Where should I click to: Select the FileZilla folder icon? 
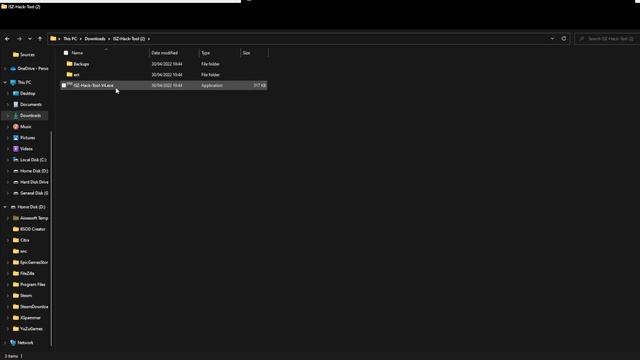(16, 273)
